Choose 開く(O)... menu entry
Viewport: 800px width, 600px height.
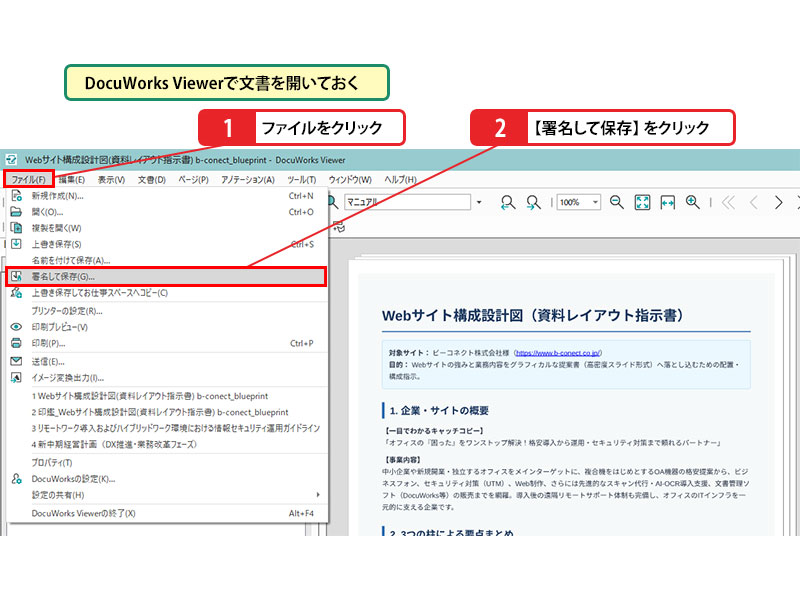[x=166, y=212]
